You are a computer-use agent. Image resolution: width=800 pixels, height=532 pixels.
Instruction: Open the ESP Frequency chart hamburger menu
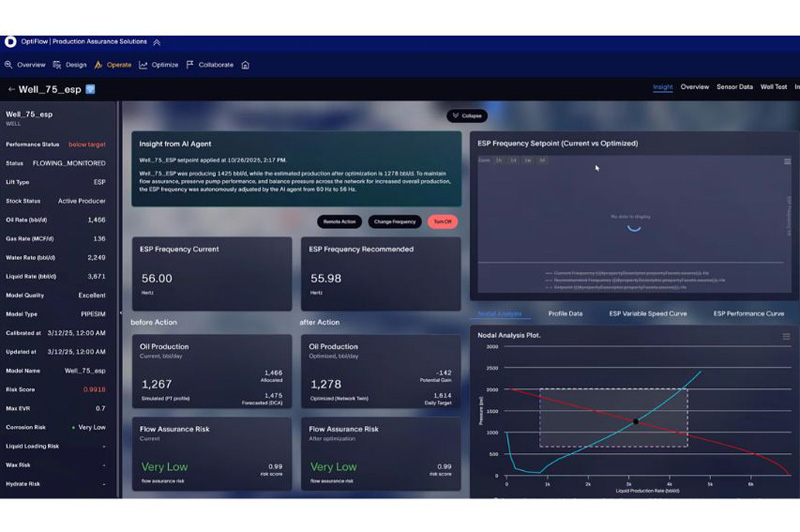click(x=787, y=161)
